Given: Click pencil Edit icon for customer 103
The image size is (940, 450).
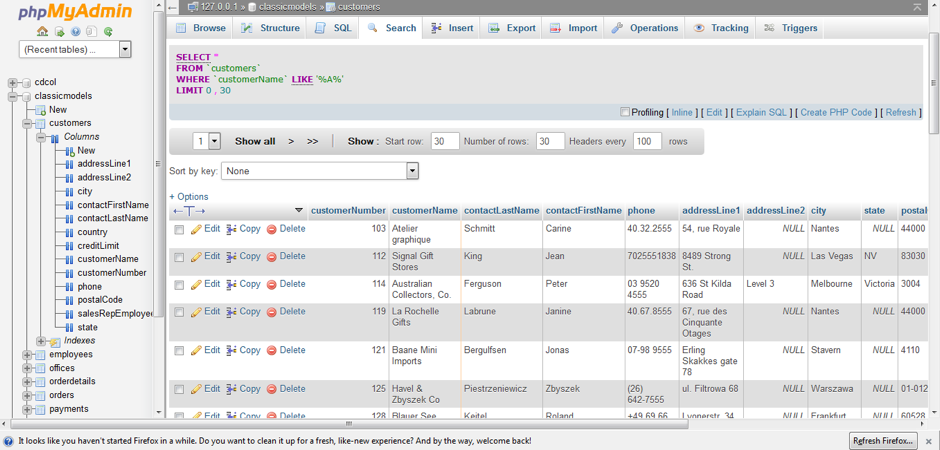Looking at the screenshot, I should (197, 229).
